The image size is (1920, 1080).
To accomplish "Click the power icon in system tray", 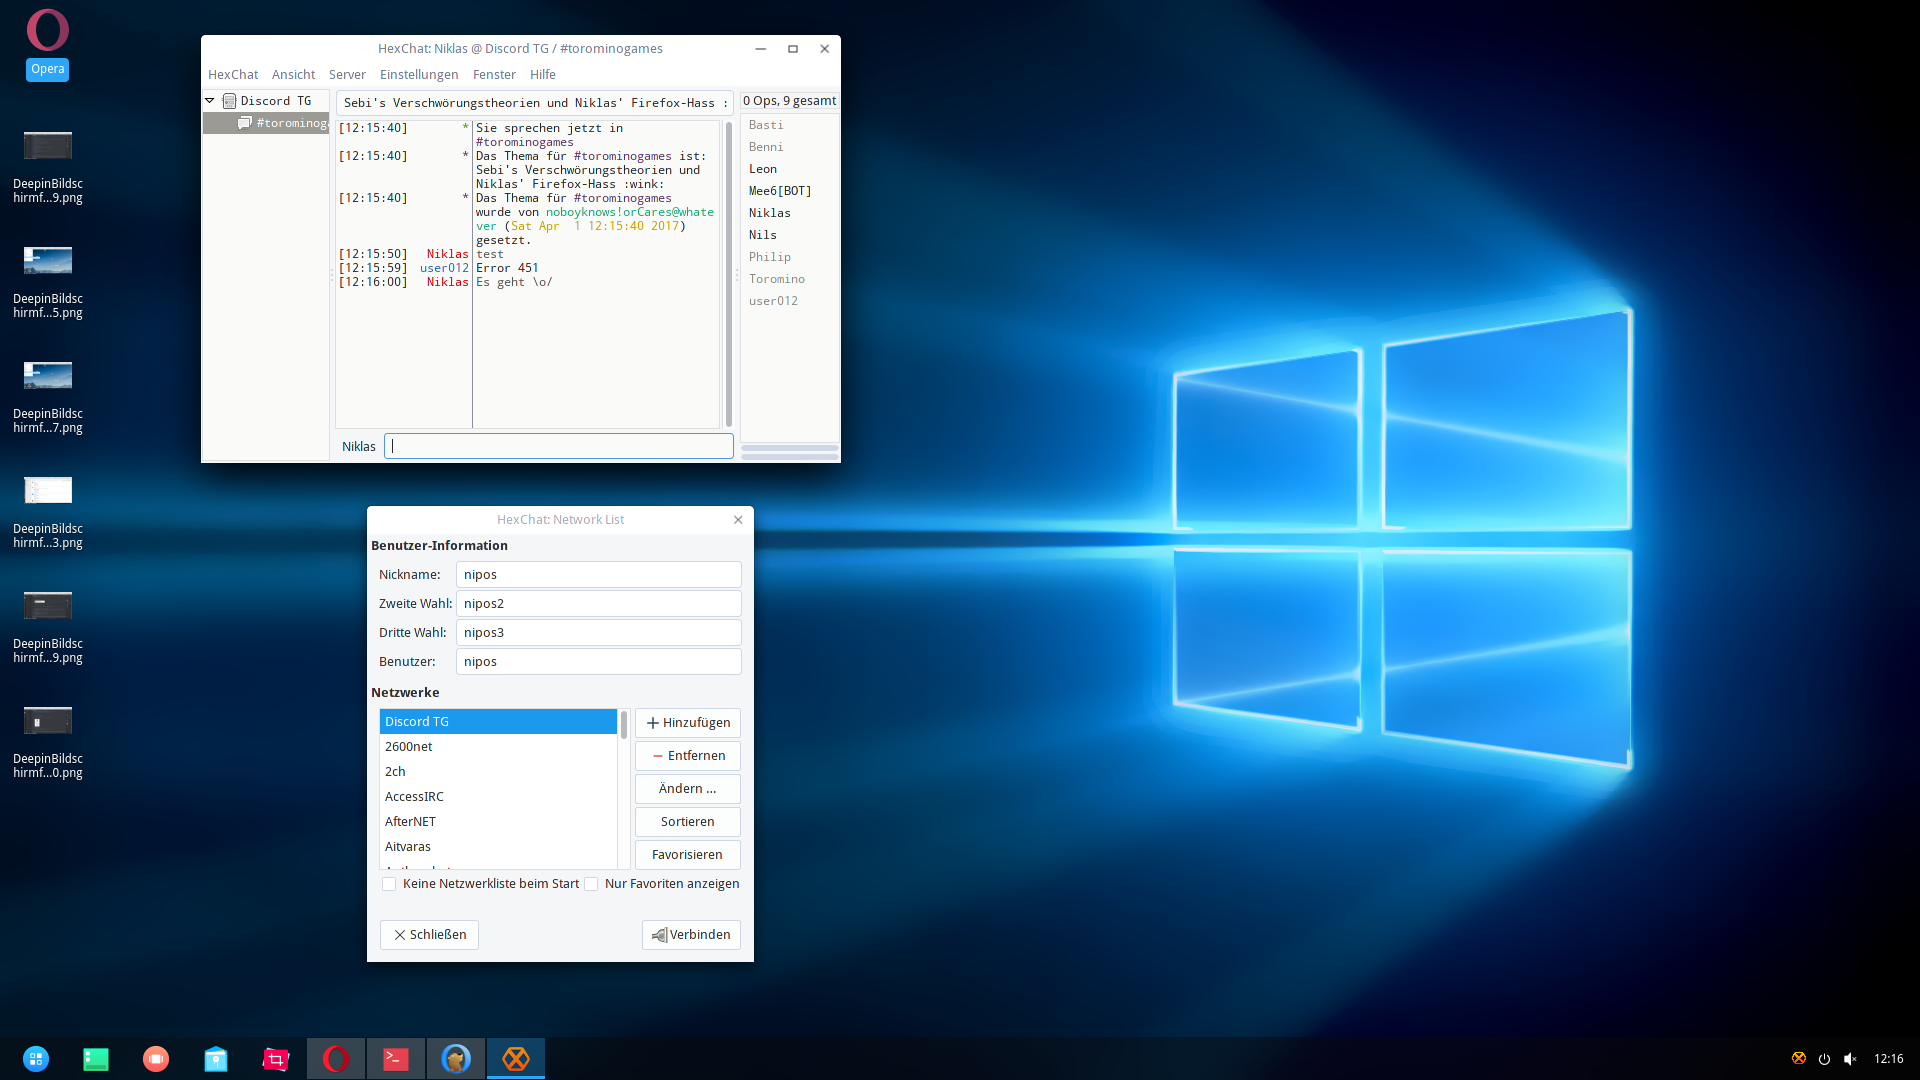I will [x=1824, y=1058].
